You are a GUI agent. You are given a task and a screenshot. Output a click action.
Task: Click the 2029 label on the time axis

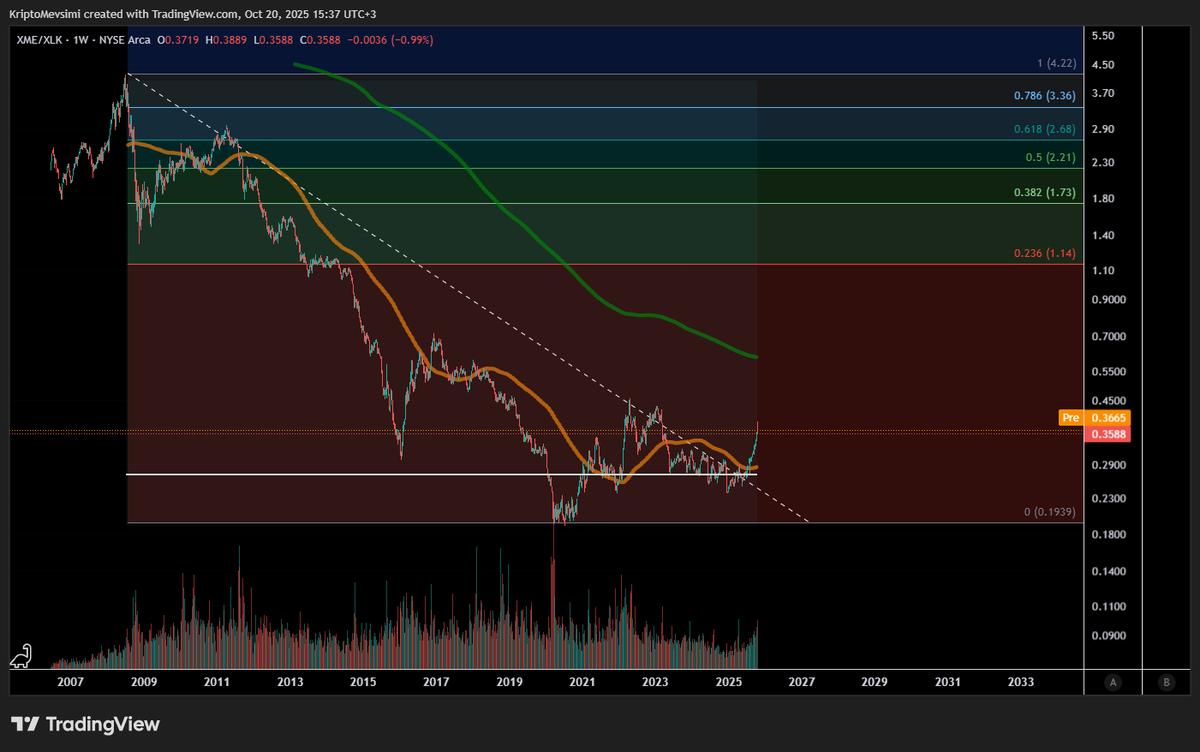click(x=875, y=682)
